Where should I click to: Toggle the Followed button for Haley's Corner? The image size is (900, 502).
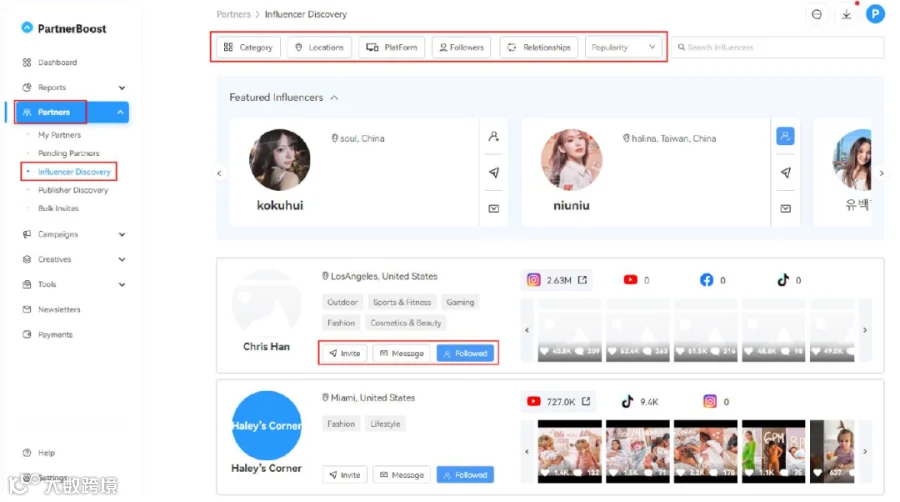(465, 475)
